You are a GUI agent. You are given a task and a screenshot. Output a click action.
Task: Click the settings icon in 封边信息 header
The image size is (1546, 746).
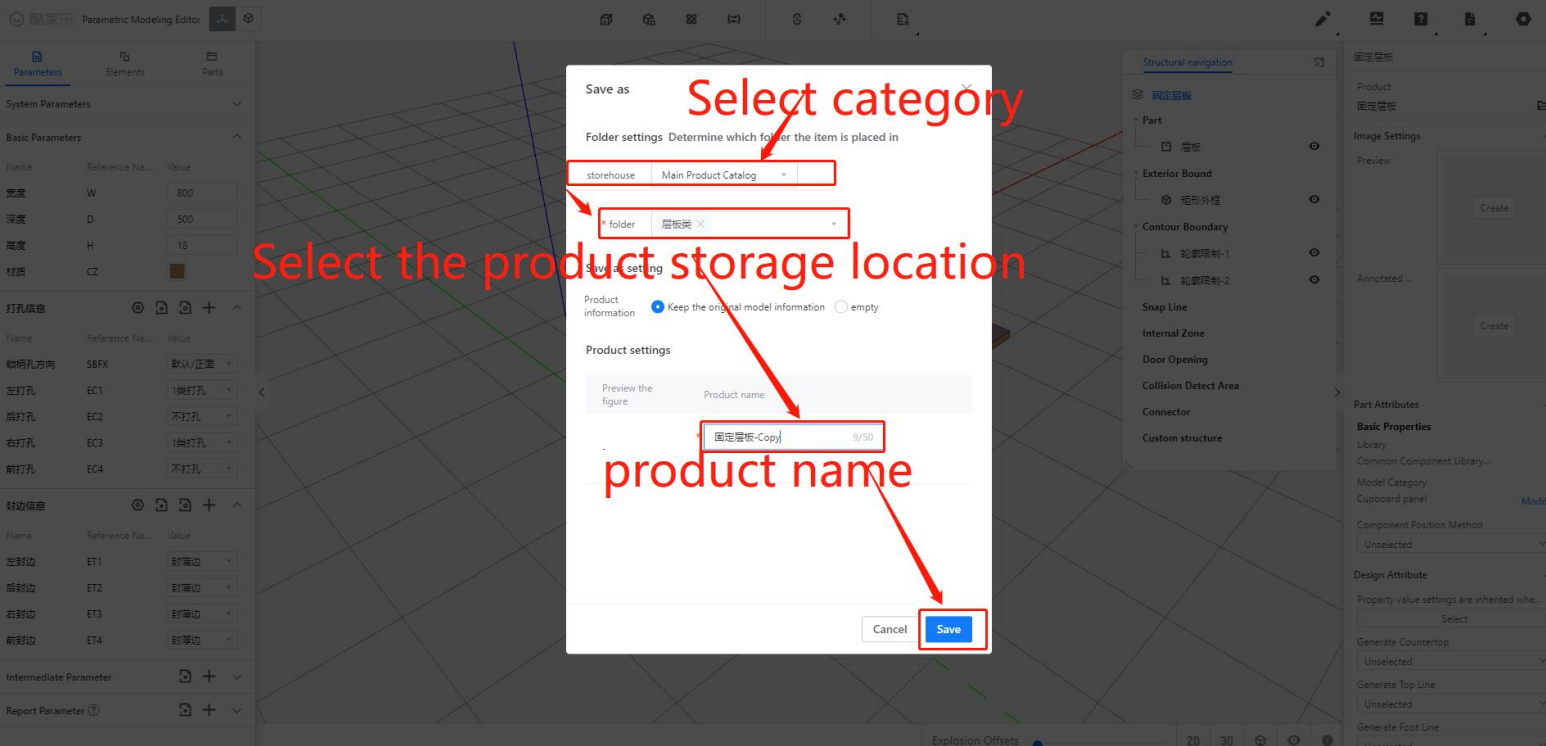(x=138, y=505)
